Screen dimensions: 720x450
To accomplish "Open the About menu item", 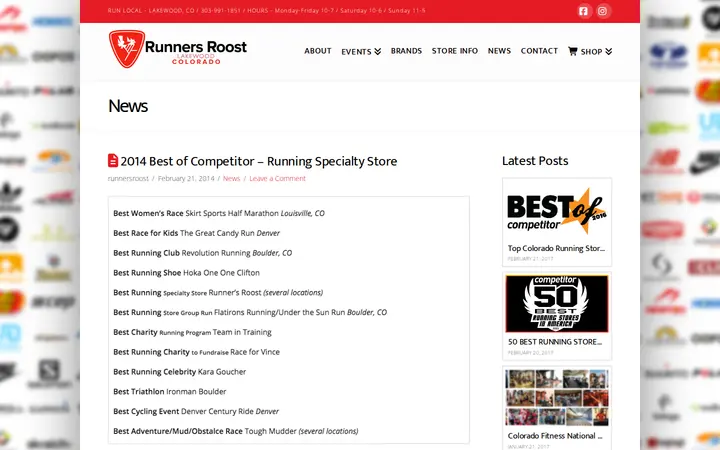I will pos(318,51).
